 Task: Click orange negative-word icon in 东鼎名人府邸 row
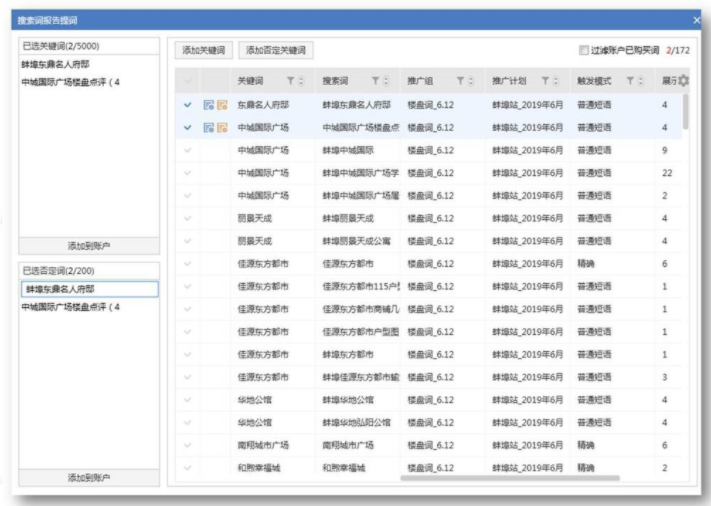[x=222, y=105]
